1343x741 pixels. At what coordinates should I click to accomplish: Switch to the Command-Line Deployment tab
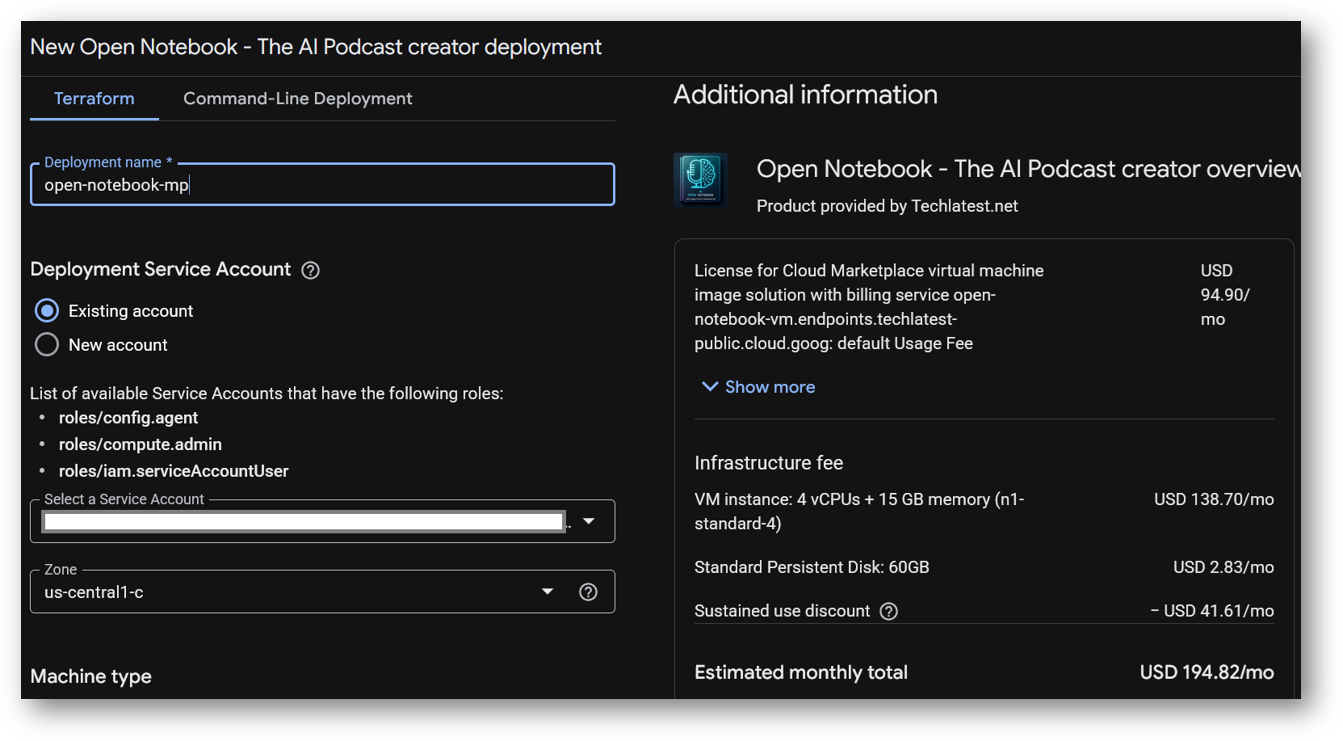pos(298,98)
